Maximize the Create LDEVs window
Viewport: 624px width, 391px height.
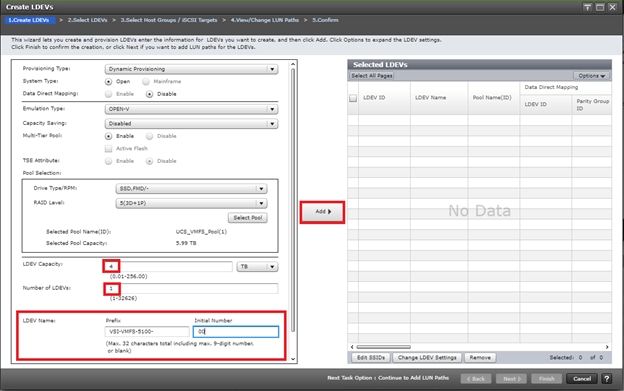[x=600, y=7]
